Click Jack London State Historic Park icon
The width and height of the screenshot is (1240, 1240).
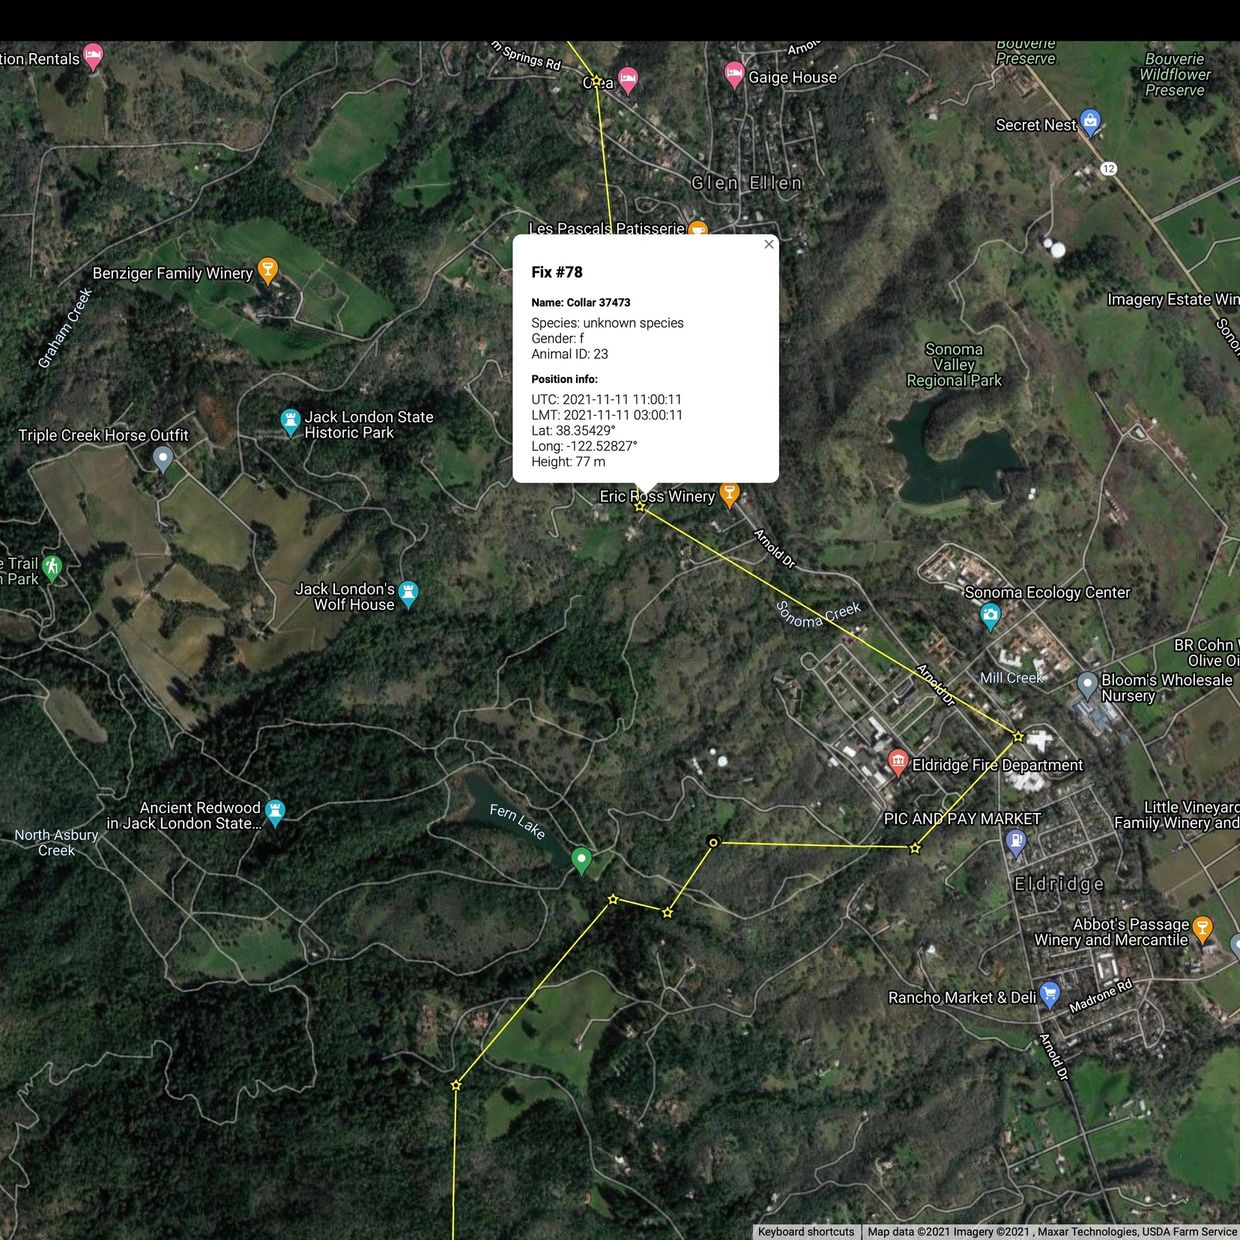(290, 422)
